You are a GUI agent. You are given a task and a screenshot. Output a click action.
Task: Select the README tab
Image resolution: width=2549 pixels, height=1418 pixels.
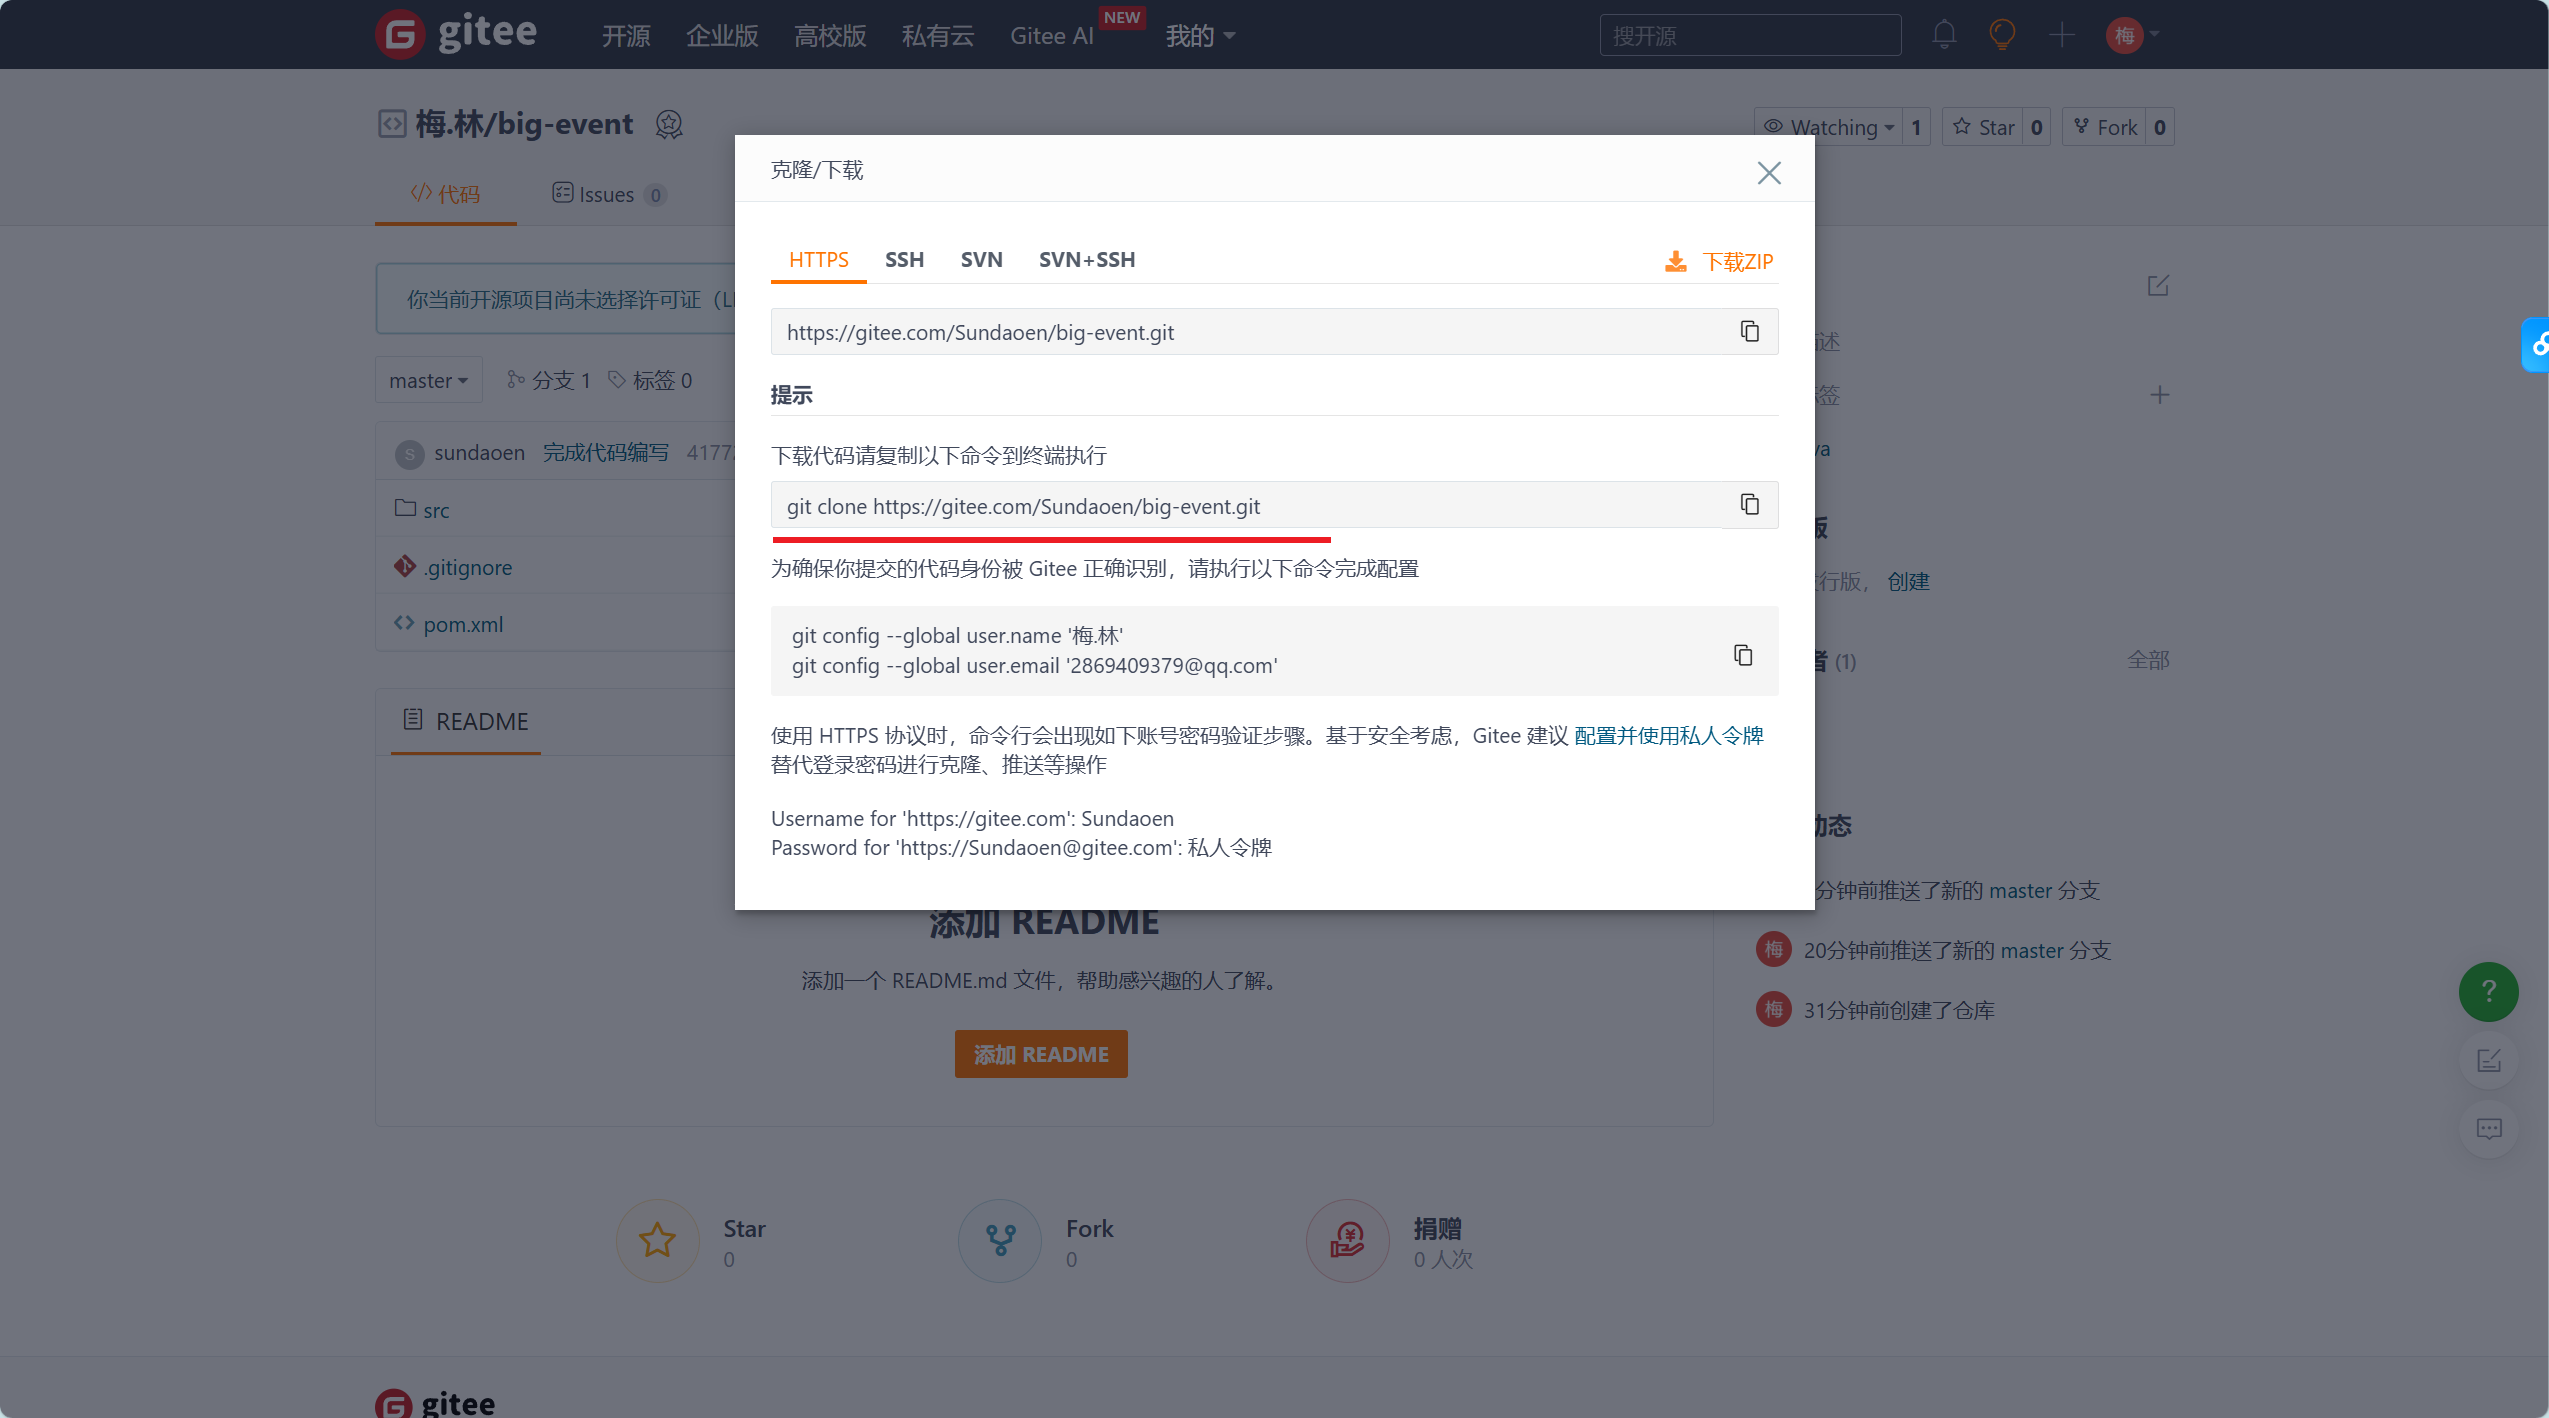click(x=466, y=721)
